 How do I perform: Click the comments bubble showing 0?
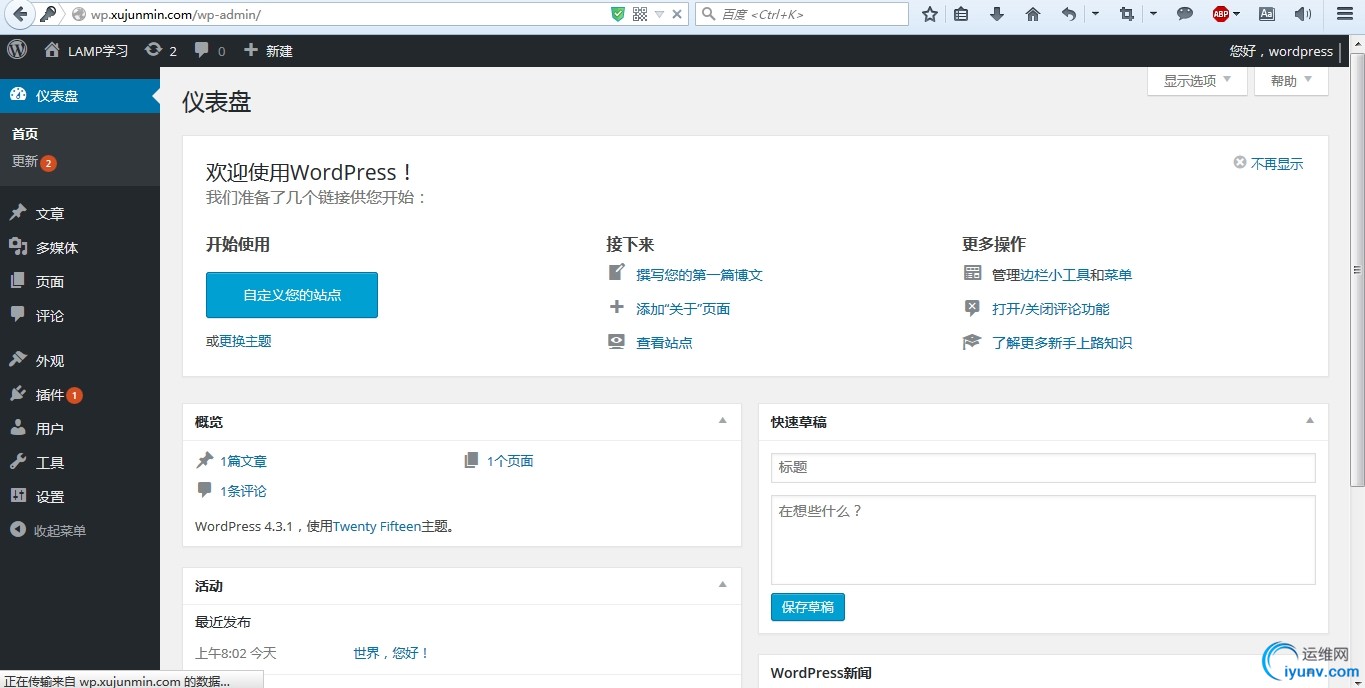210,51
